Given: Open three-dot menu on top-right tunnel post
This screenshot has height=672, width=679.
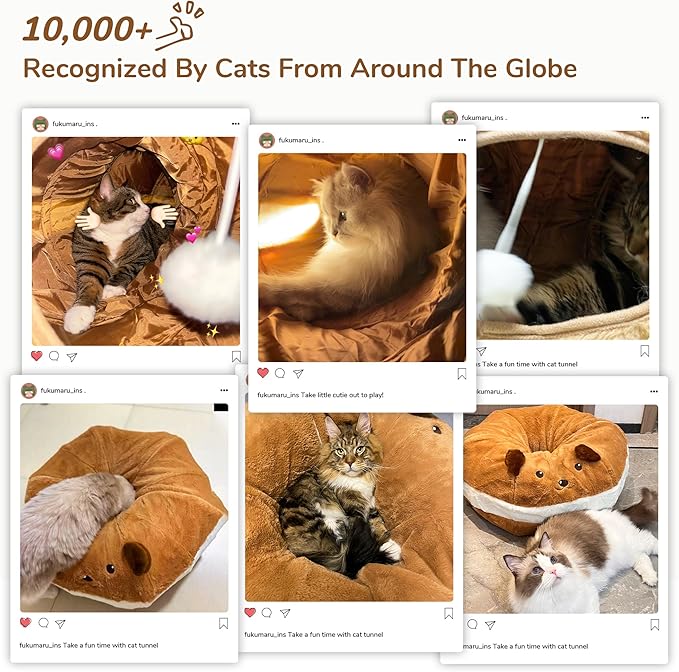Looking at the screenshot, I should (645, 118).
